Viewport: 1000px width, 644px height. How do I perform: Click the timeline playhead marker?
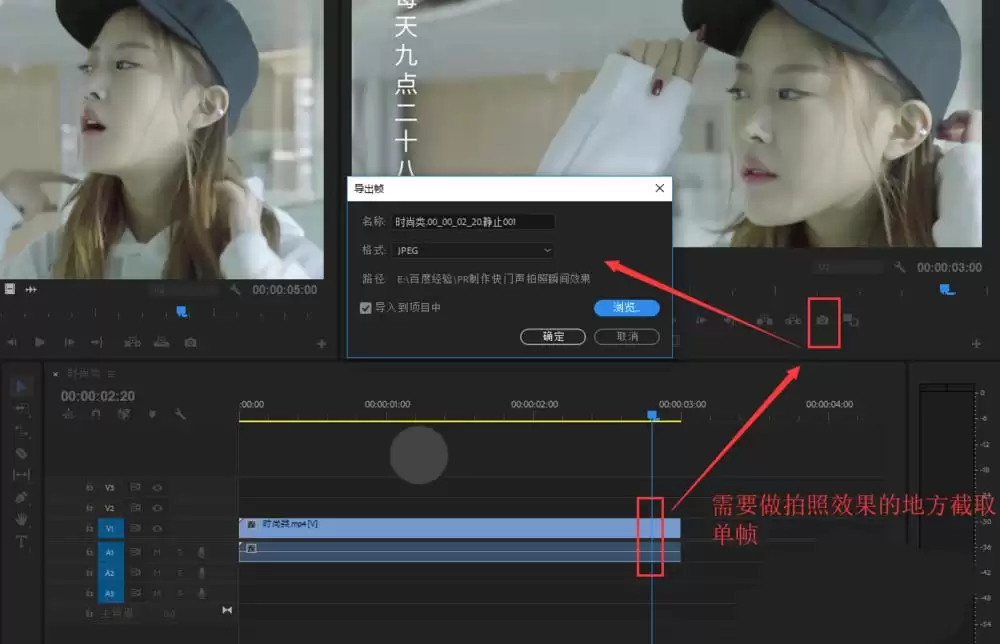click(652, 416)
